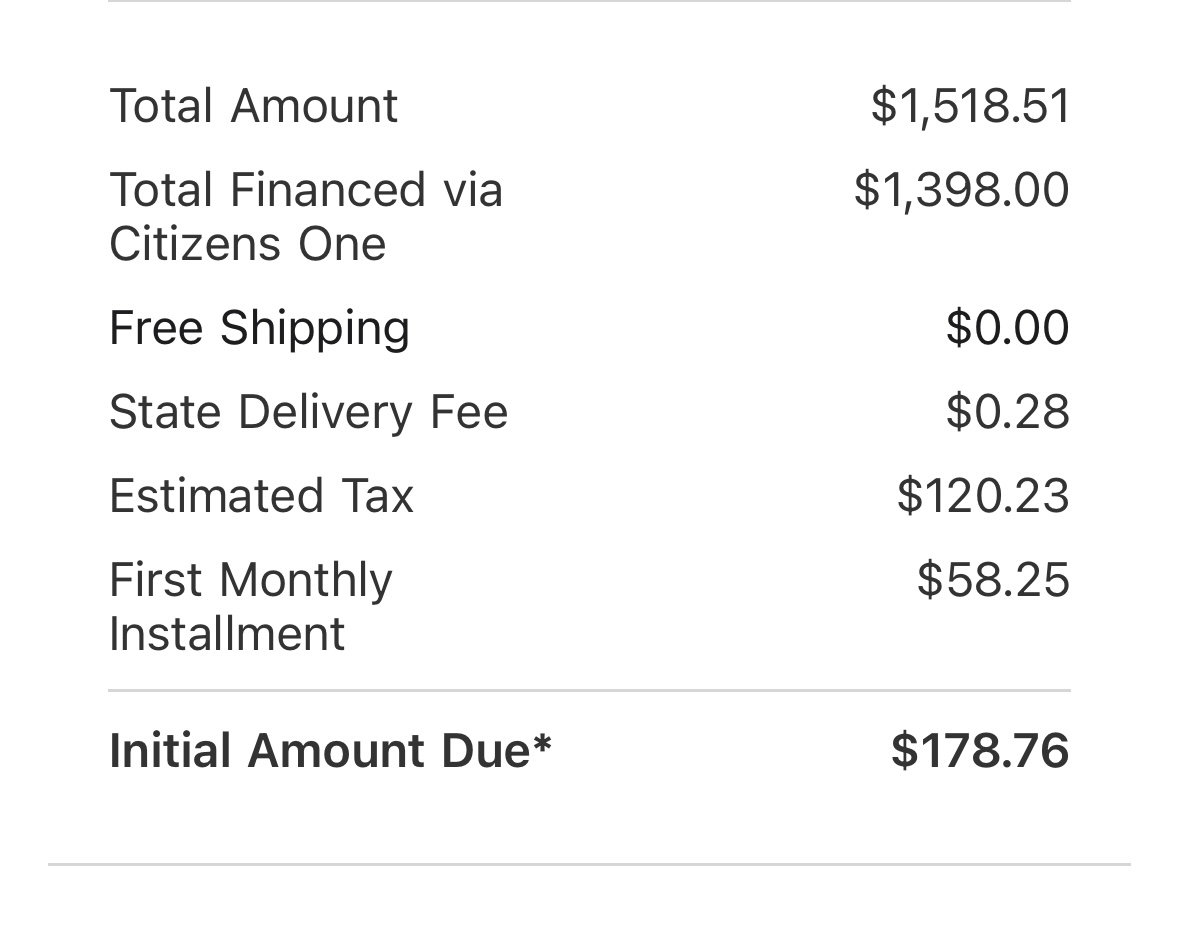Click the Citizens One text
Screen dimensions: 1179x936
(247, 244)
